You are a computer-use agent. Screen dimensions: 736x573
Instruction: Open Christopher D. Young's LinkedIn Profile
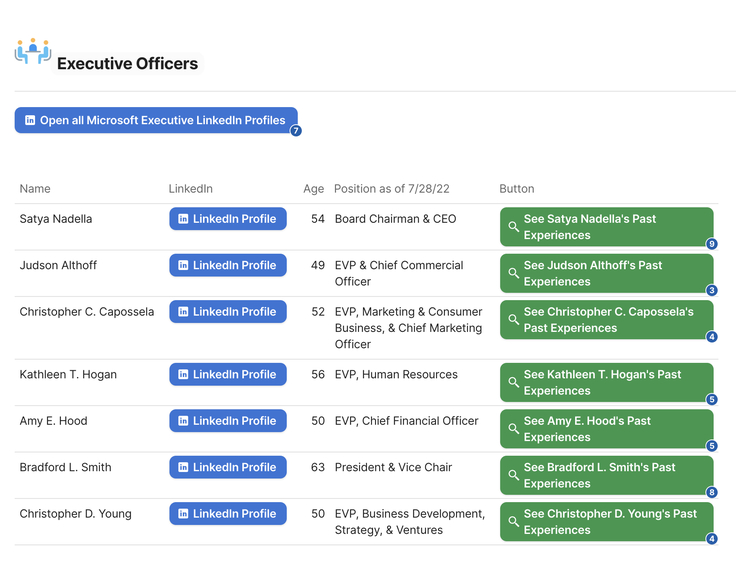tap(228, 514)
